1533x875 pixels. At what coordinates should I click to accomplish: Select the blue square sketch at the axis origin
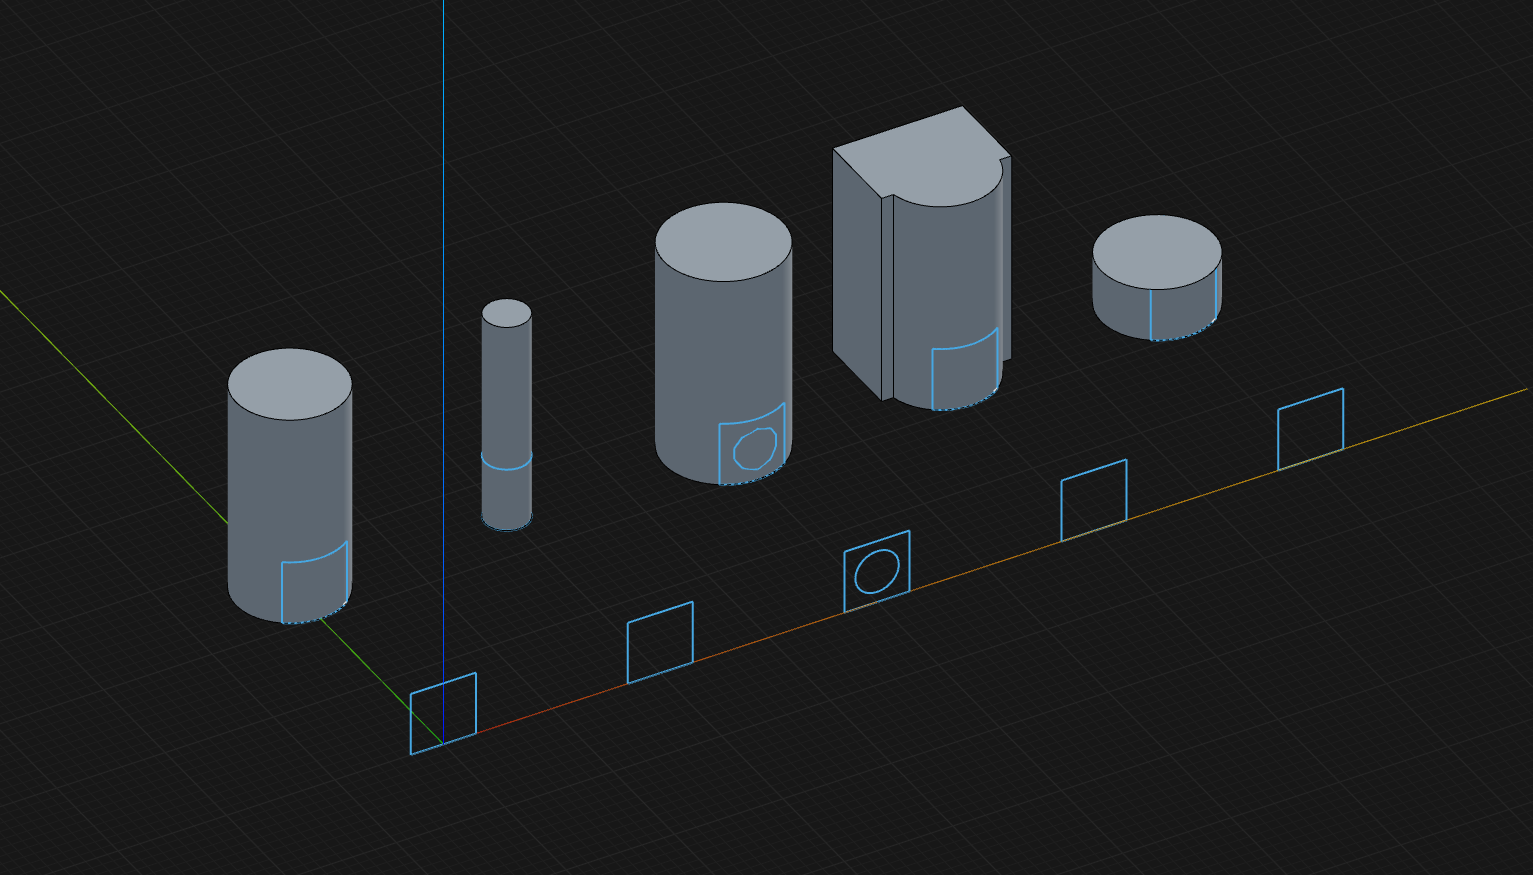click(443, 714)
